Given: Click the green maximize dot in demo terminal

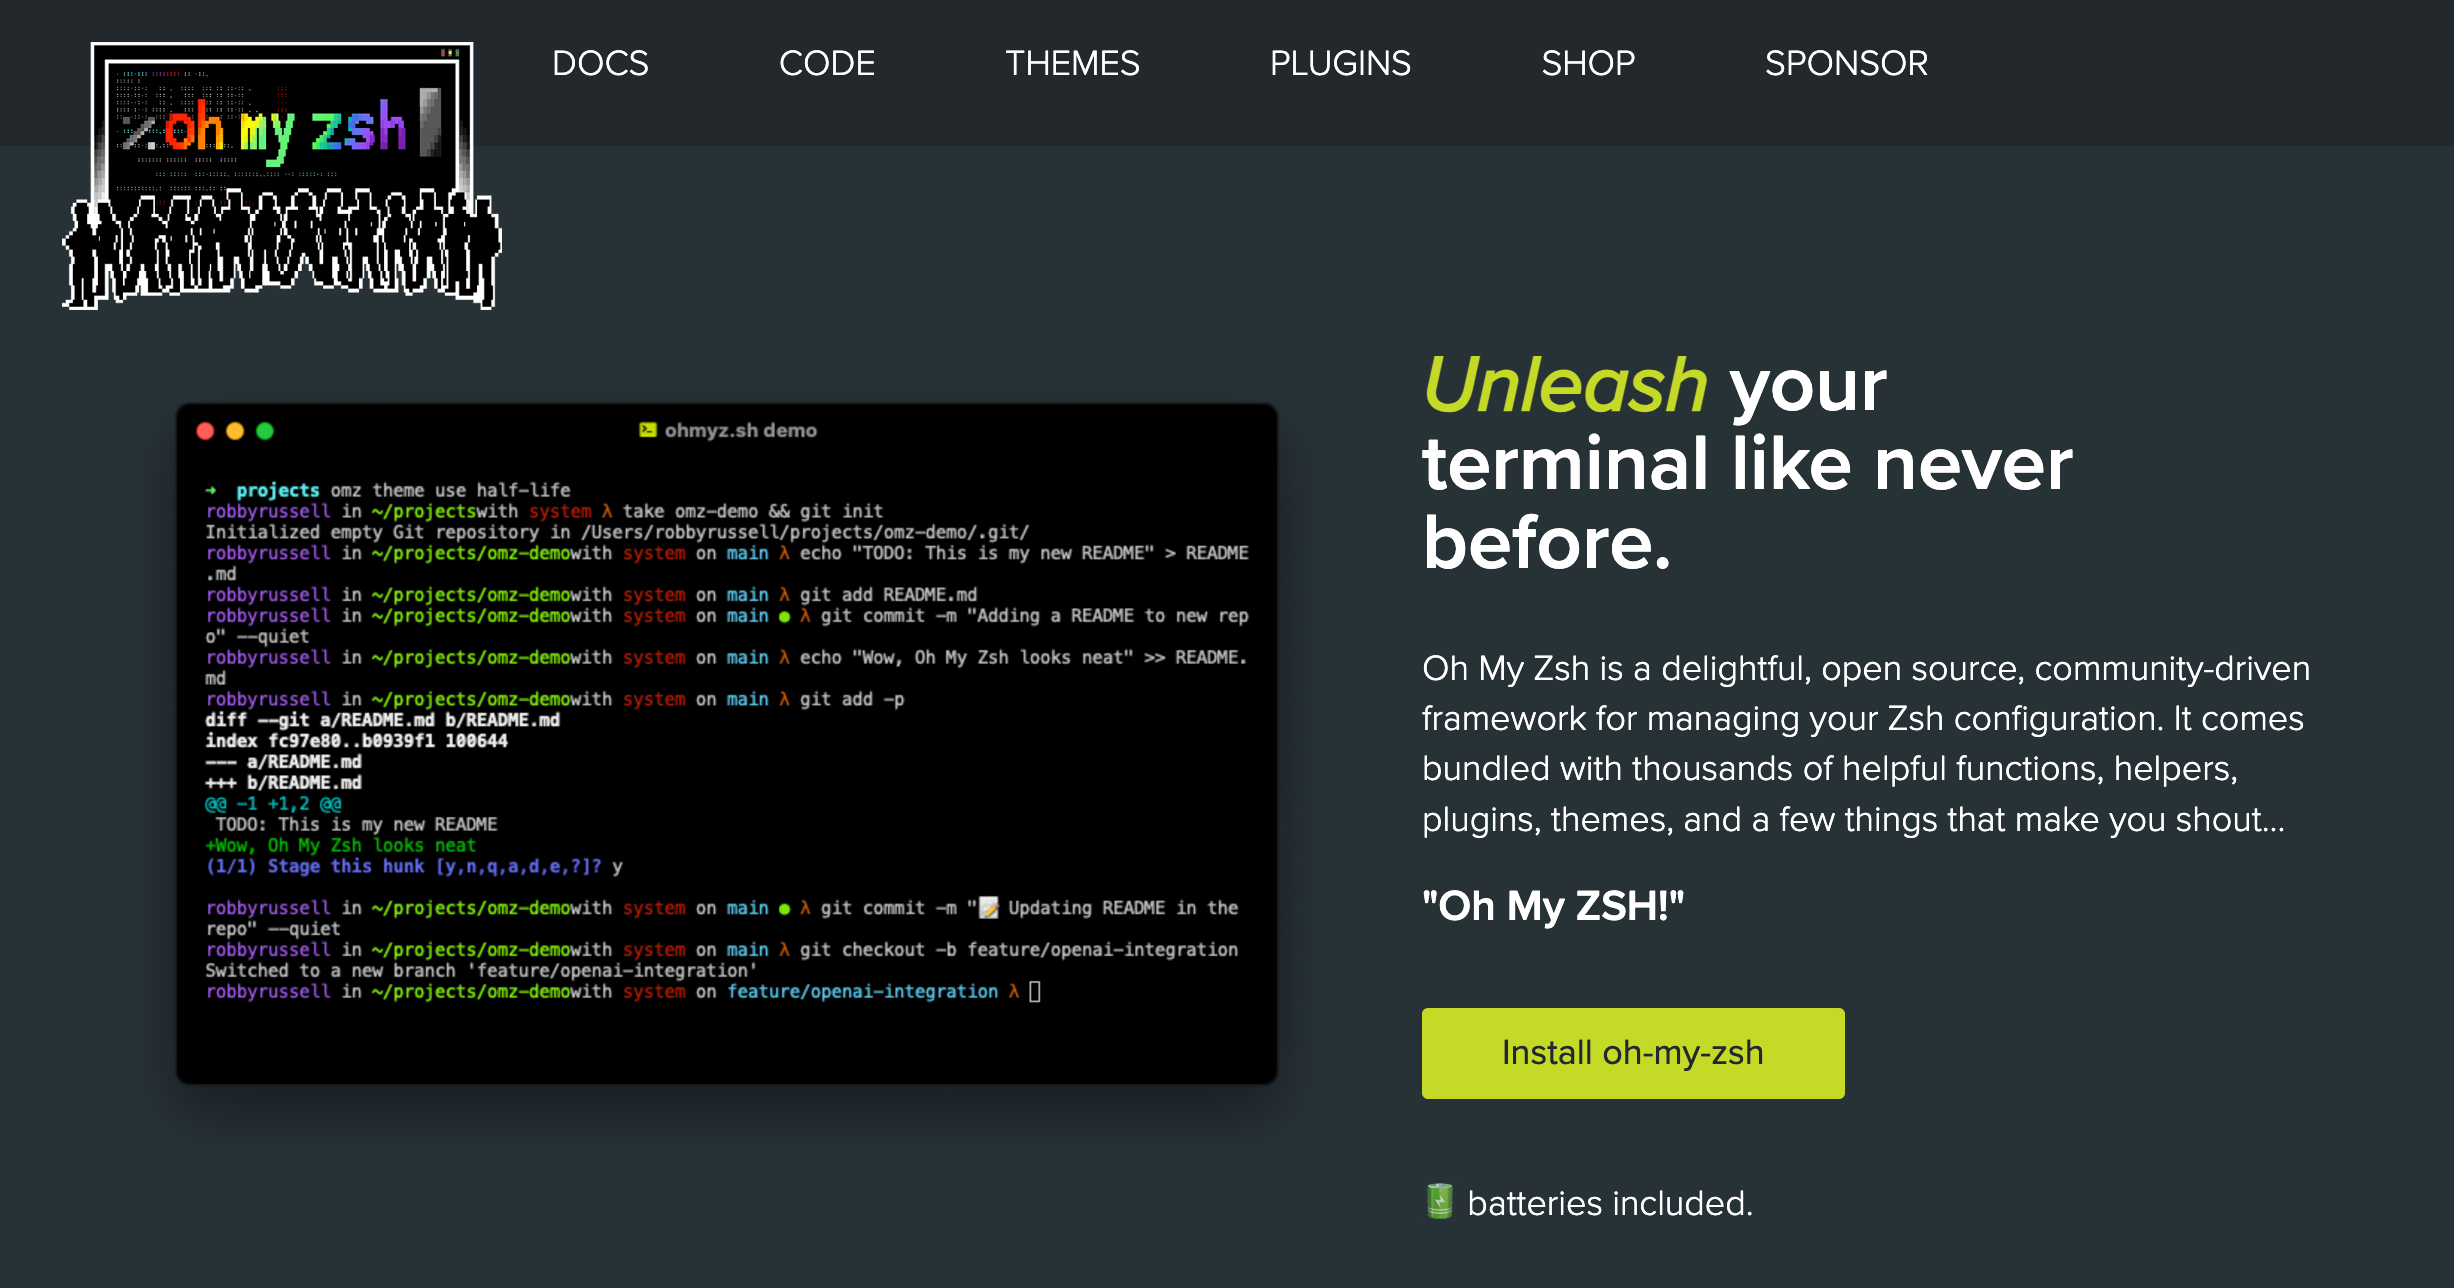Looking at the screenshot, I should pyautogui.click(x=265, y=431).
